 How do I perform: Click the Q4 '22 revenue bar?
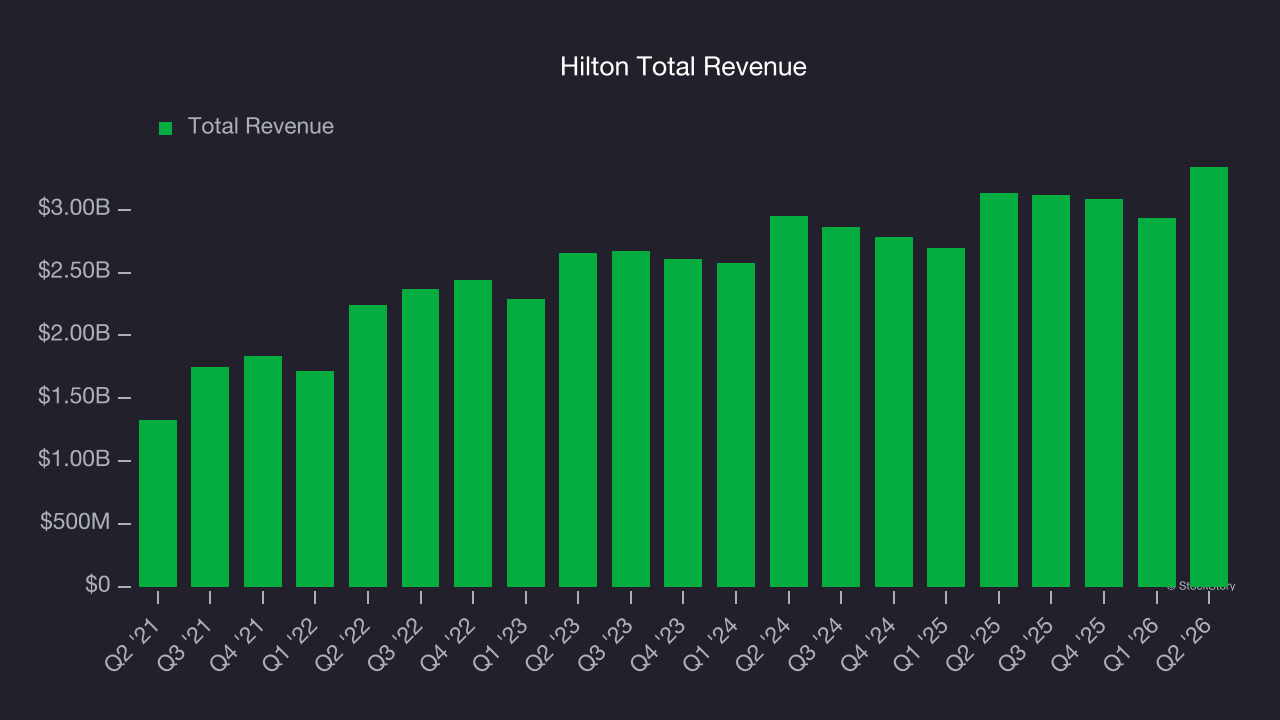(x=473, y=433)
